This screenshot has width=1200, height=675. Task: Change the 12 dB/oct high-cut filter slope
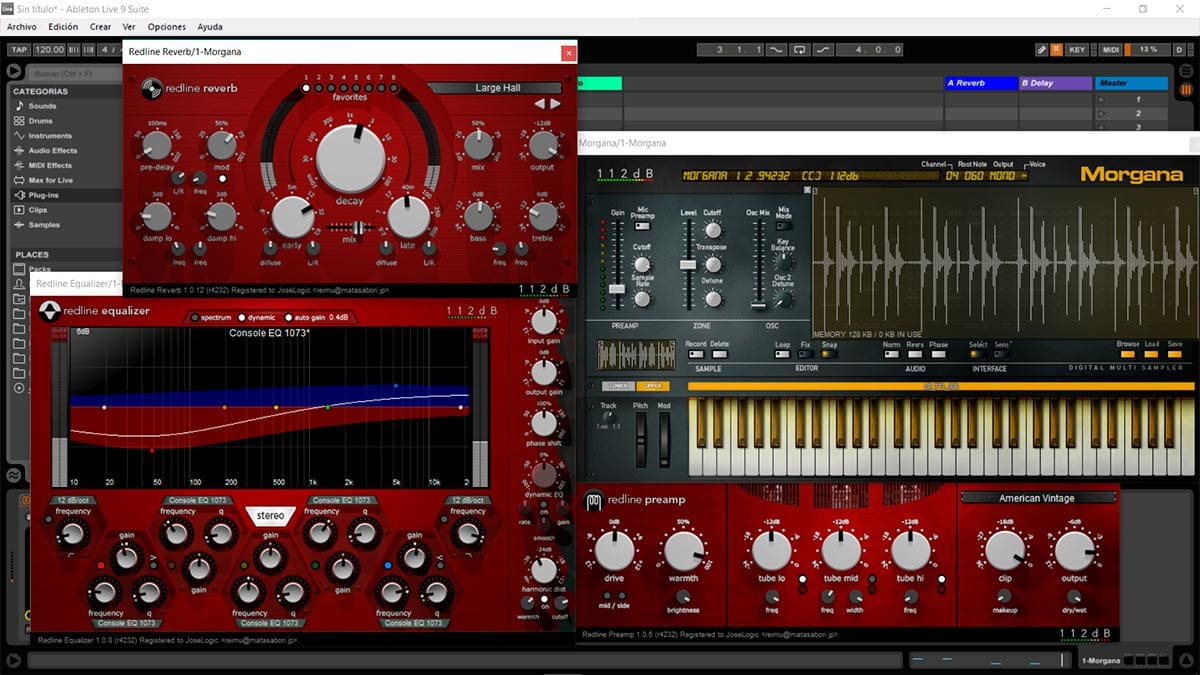pyautogui.click(x=467, y=500)
